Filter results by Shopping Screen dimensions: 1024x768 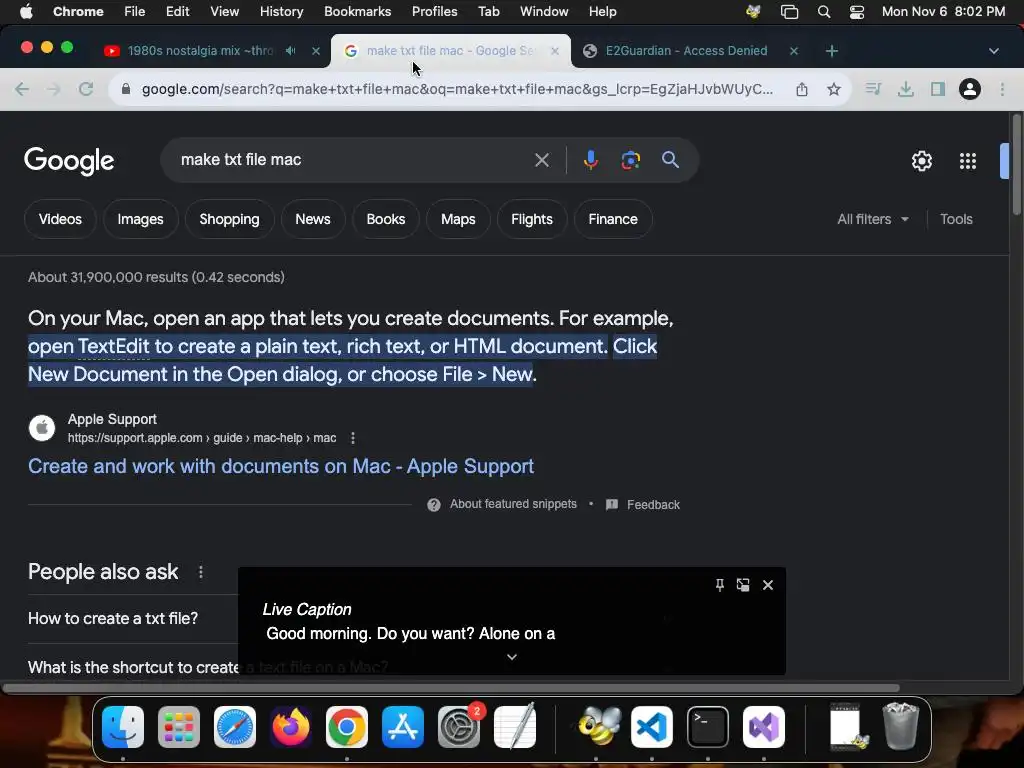(229, 219)
